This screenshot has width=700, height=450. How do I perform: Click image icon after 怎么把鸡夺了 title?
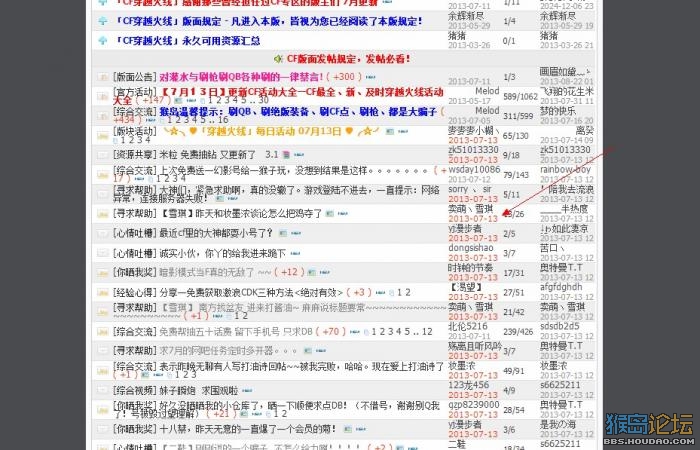point(329,214)
